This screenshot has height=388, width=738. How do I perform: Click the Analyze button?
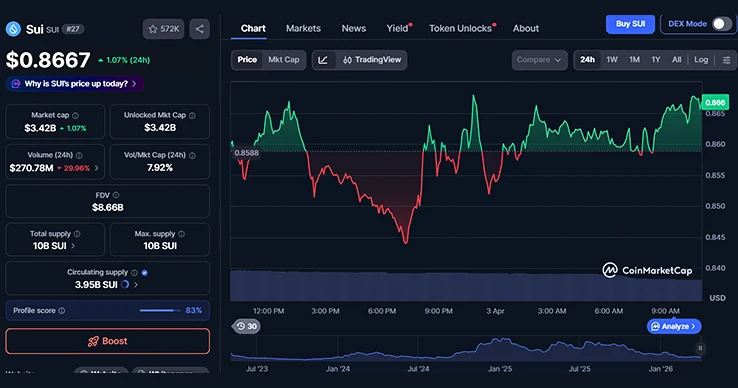point(674,326)
